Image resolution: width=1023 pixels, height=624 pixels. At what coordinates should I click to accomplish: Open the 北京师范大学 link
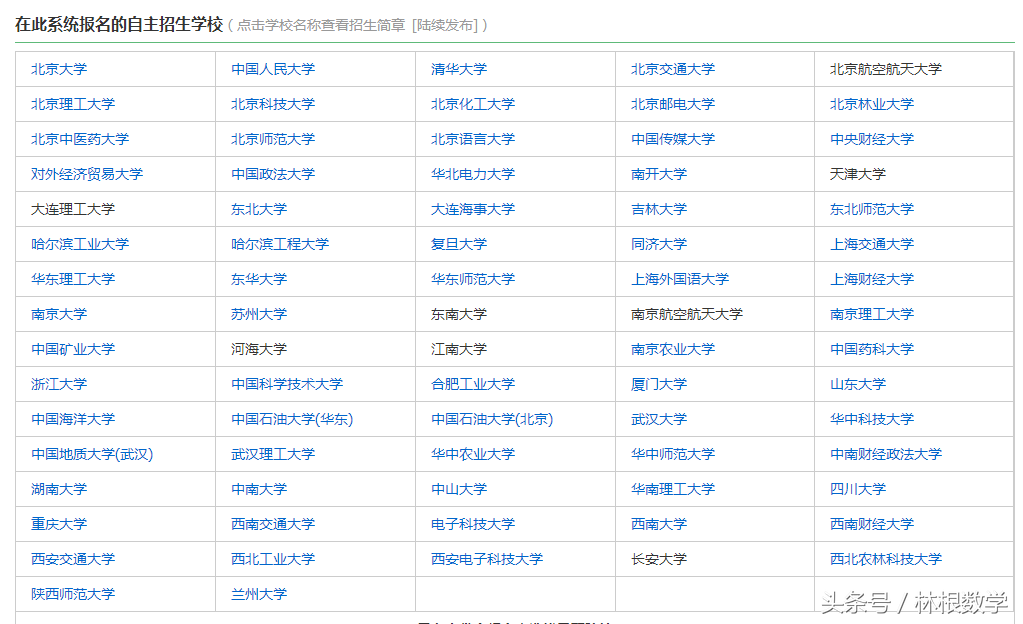(273, 140)
